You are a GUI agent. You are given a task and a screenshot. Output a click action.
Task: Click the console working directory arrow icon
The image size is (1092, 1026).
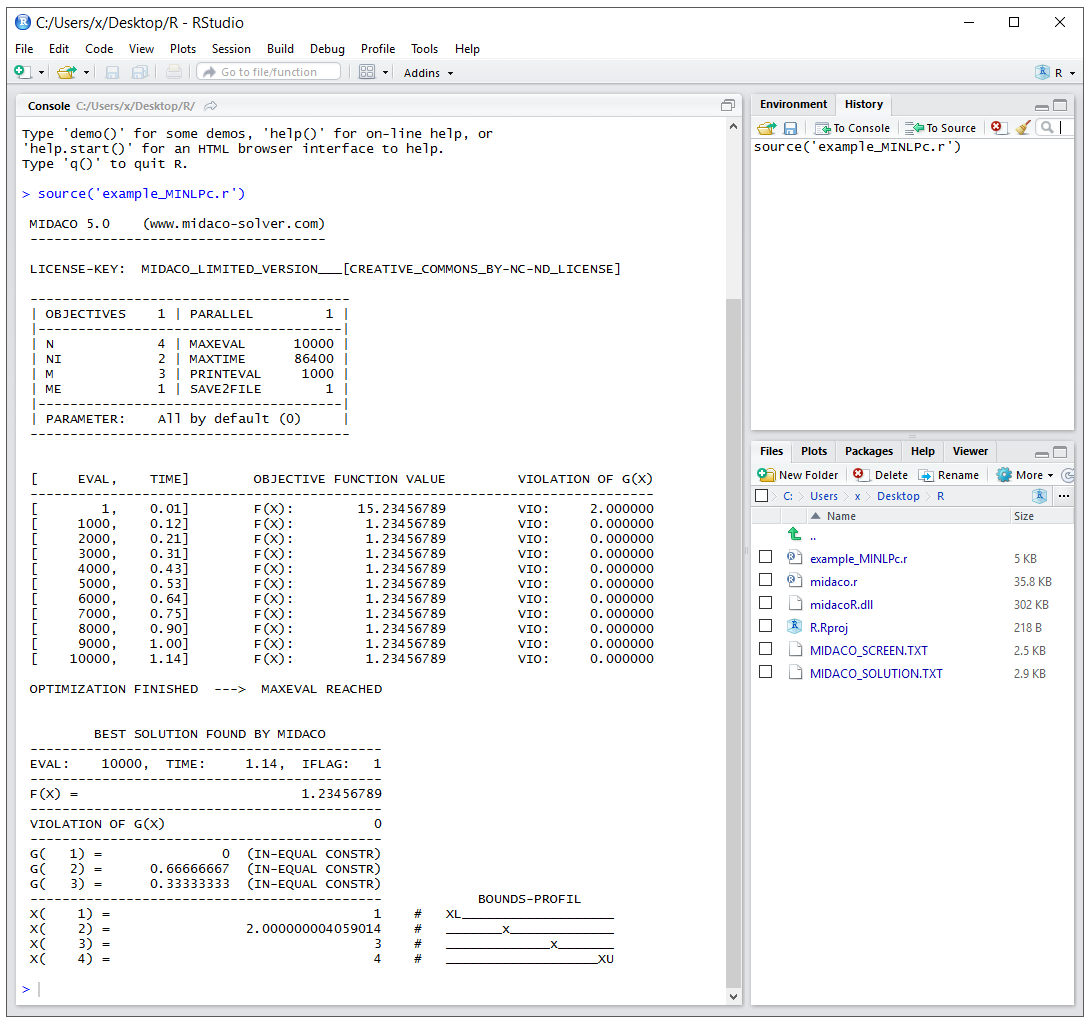tap(210, 106)
